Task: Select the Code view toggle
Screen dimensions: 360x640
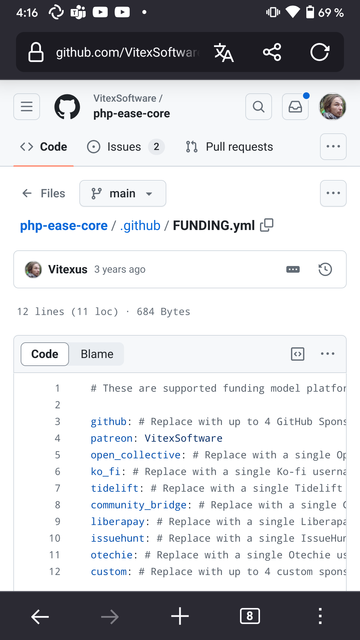Action: pos(44,354)
